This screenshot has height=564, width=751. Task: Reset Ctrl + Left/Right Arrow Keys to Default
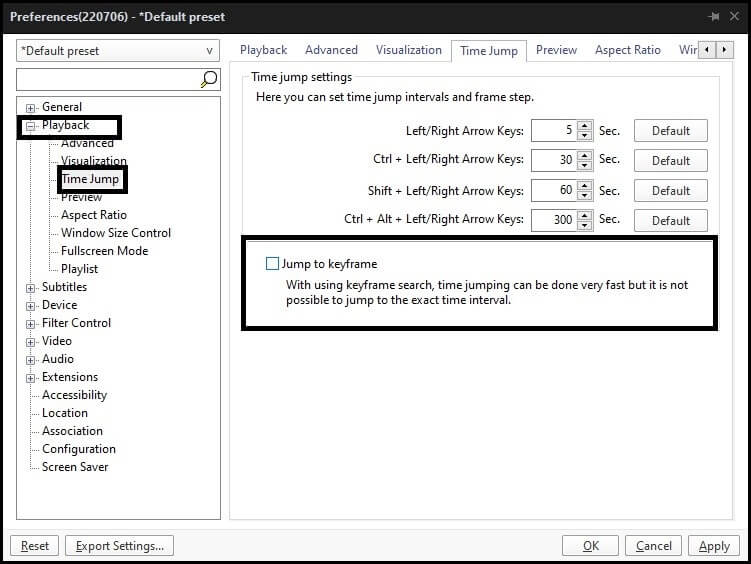tap(671, 160)
